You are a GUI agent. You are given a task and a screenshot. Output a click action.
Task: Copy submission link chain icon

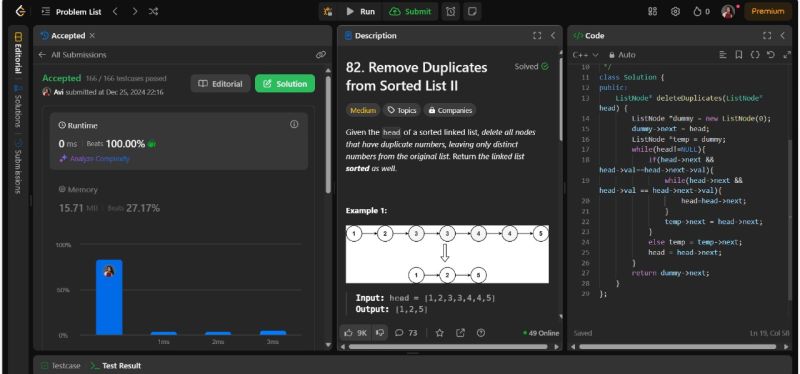320,55
